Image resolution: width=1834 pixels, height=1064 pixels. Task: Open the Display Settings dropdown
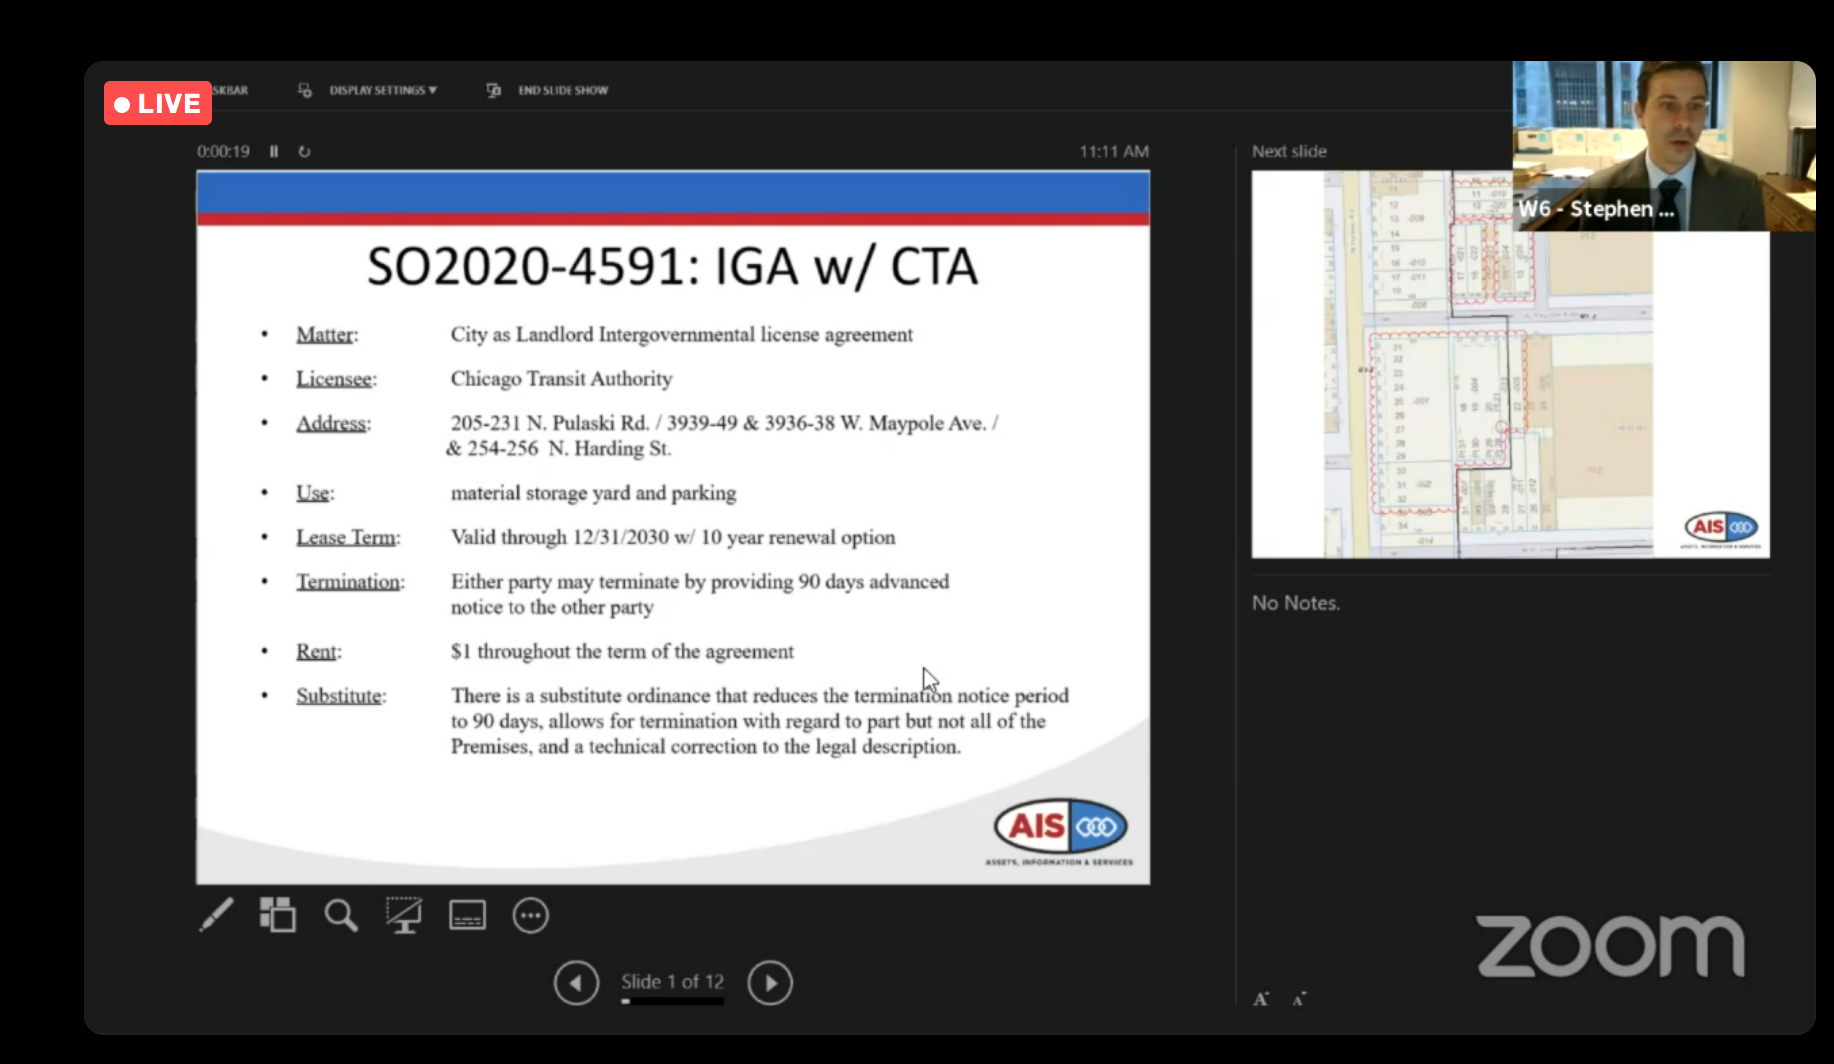383,90
